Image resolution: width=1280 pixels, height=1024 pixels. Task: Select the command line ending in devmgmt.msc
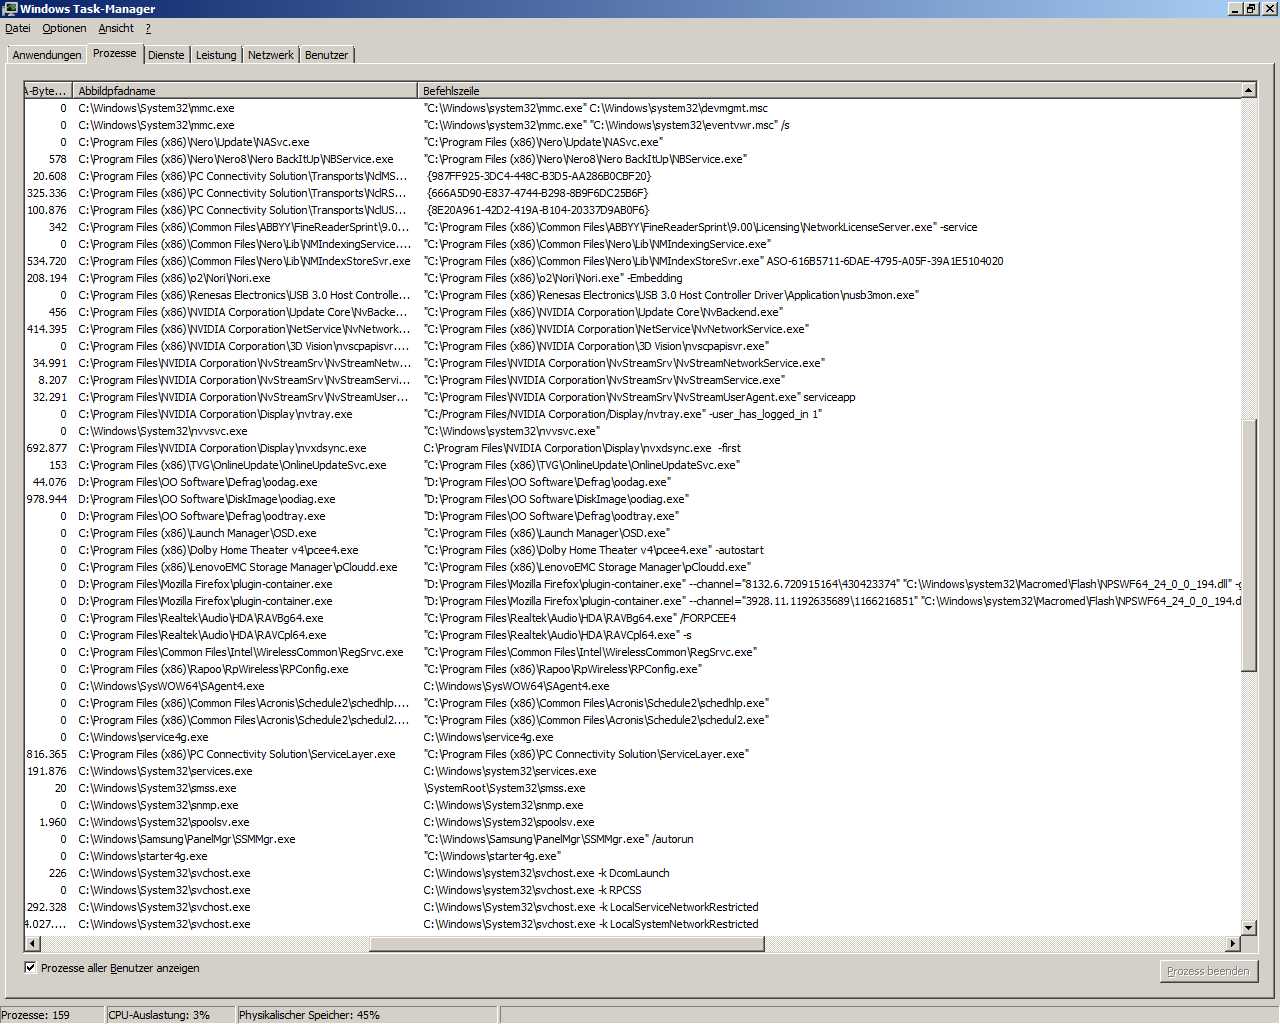596,108
